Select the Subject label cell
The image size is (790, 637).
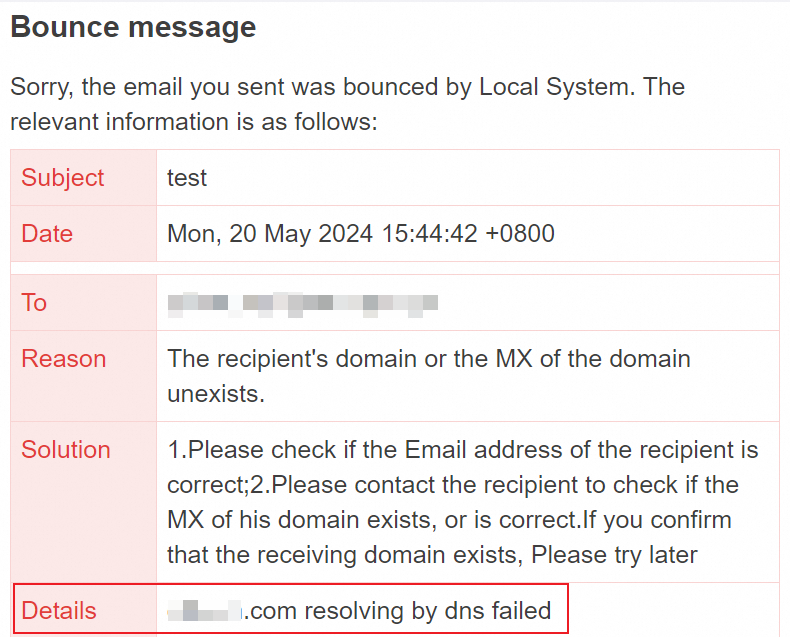(x=84, y=177)
